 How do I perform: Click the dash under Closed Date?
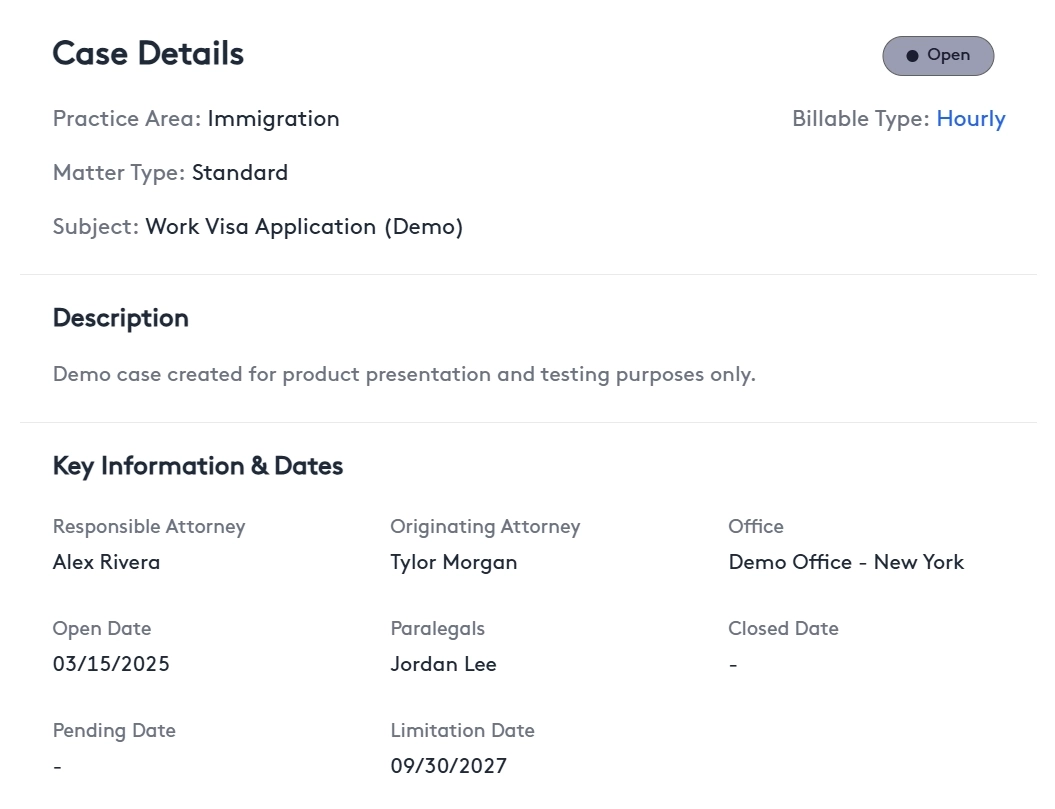[x=733, y=664]
